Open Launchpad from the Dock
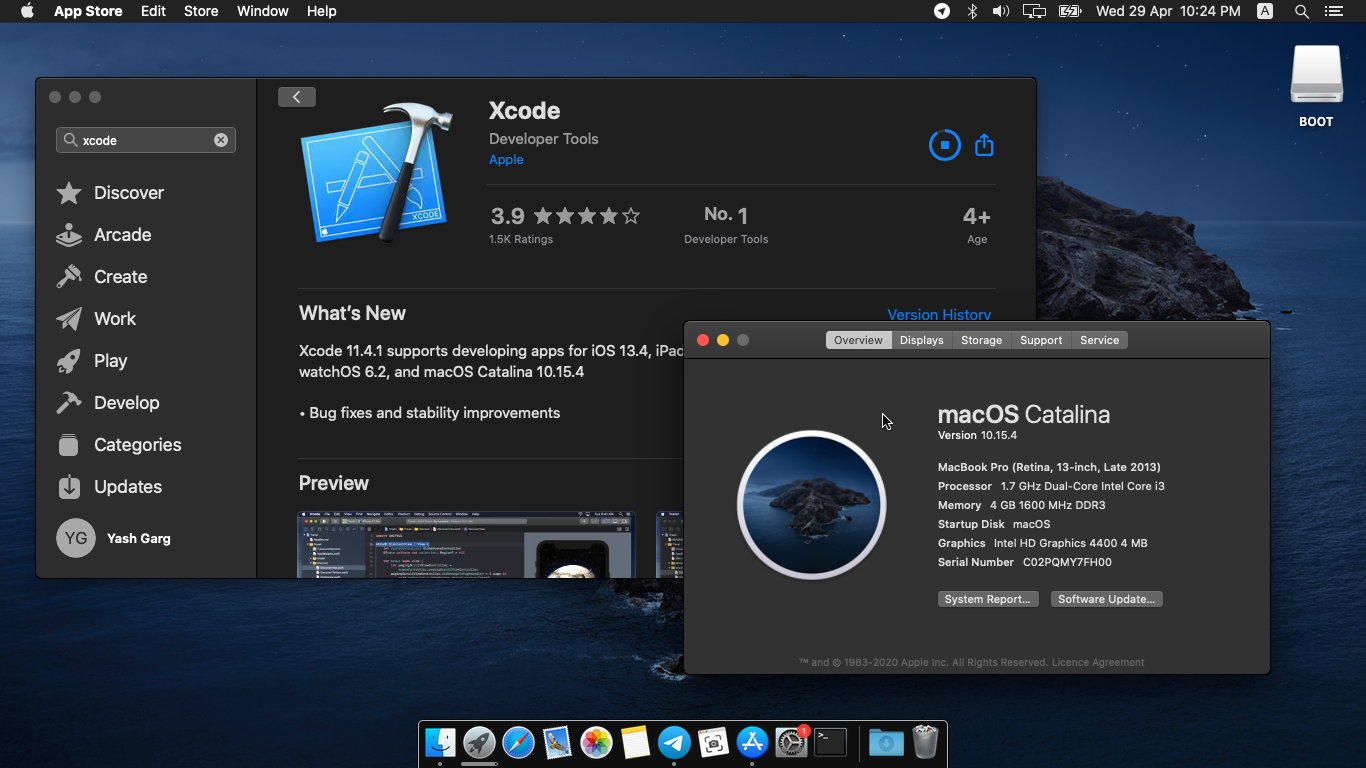The image size is (1366, 768). pos(479,742)
